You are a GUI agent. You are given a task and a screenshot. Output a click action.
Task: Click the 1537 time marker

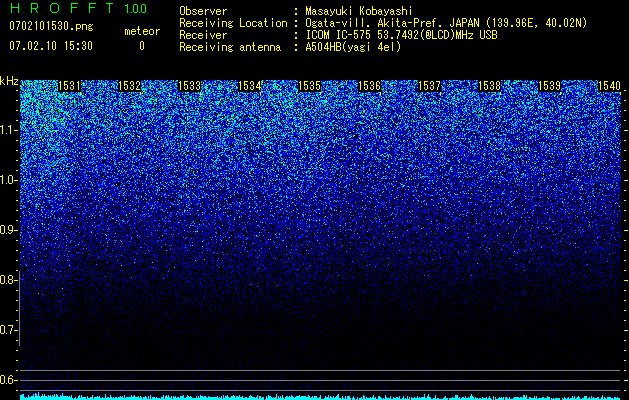(429, 86)
